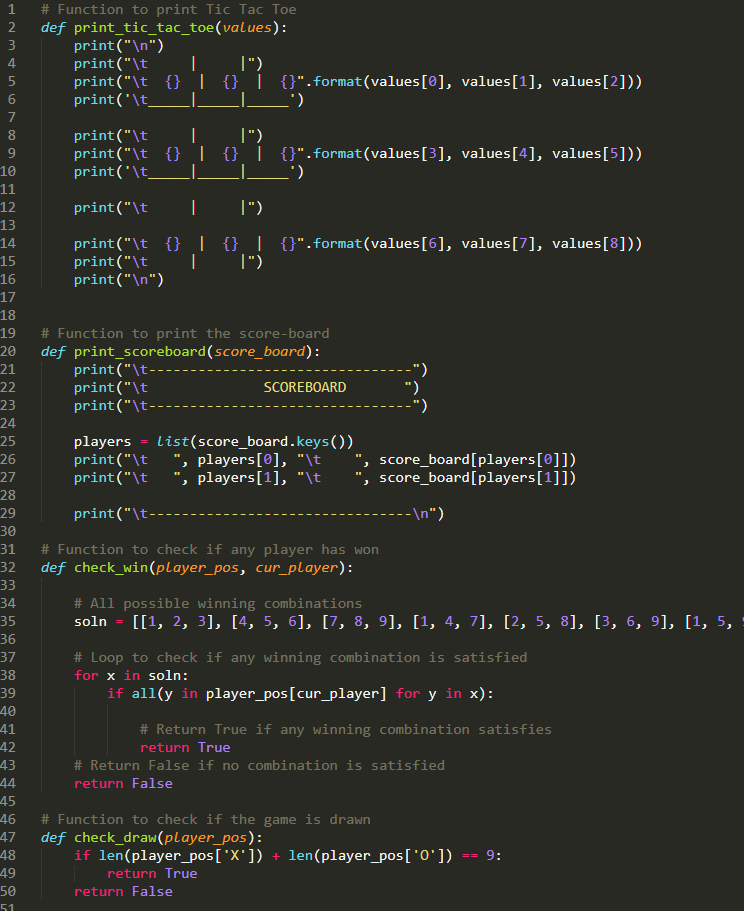
Task: Click the format call on line 5
Action: [x=338, y=82]
